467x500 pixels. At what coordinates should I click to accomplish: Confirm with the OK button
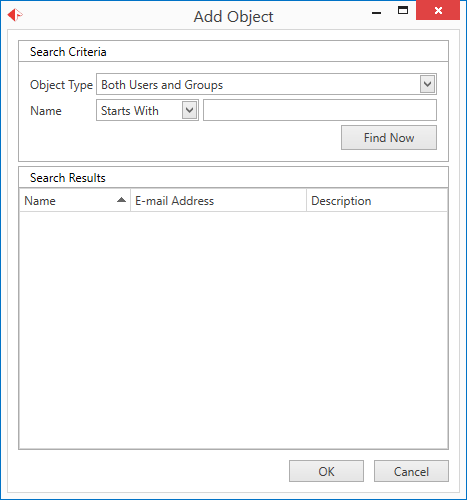(326, 471)
